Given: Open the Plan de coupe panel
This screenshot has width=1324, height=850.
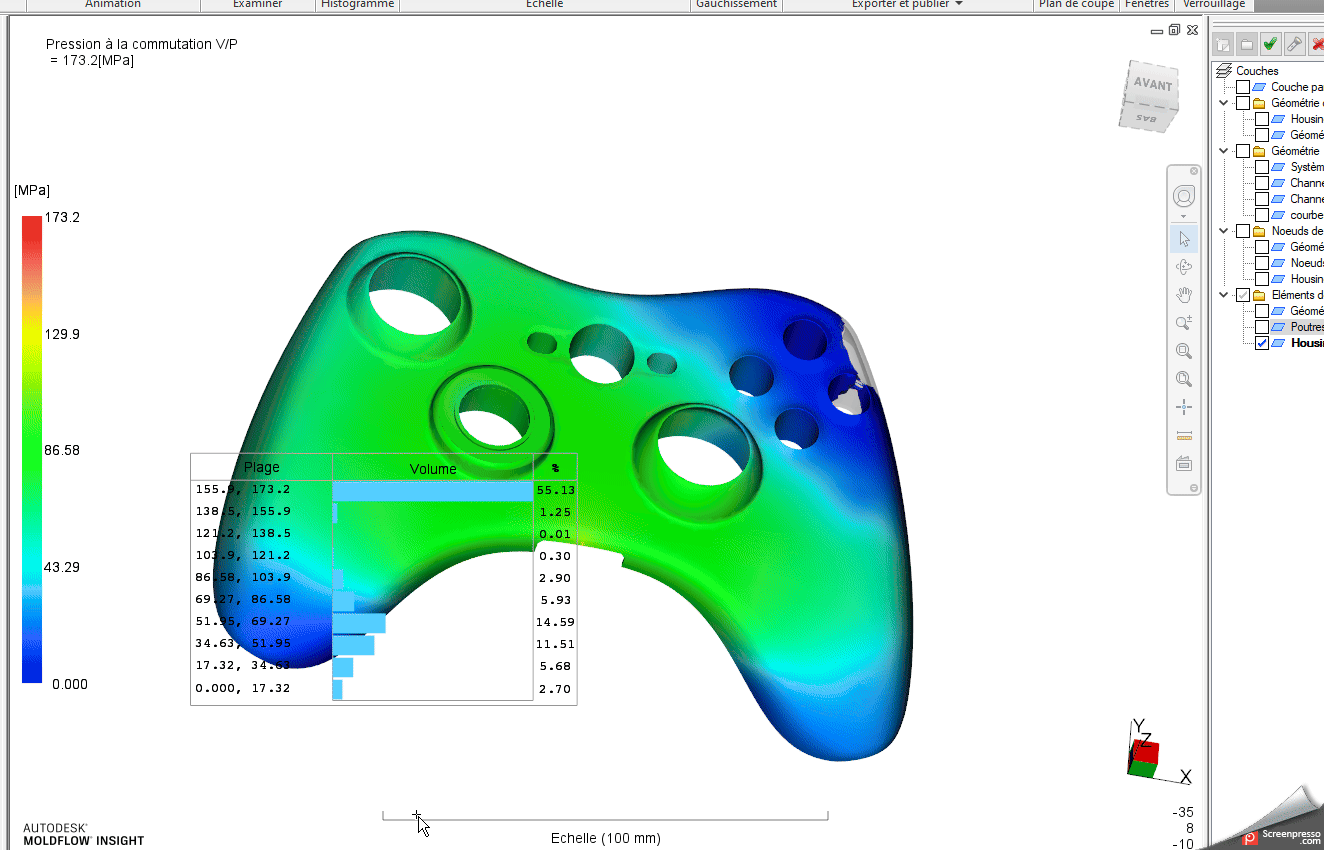Looking at the screenshot, I should coord(1075,4).
